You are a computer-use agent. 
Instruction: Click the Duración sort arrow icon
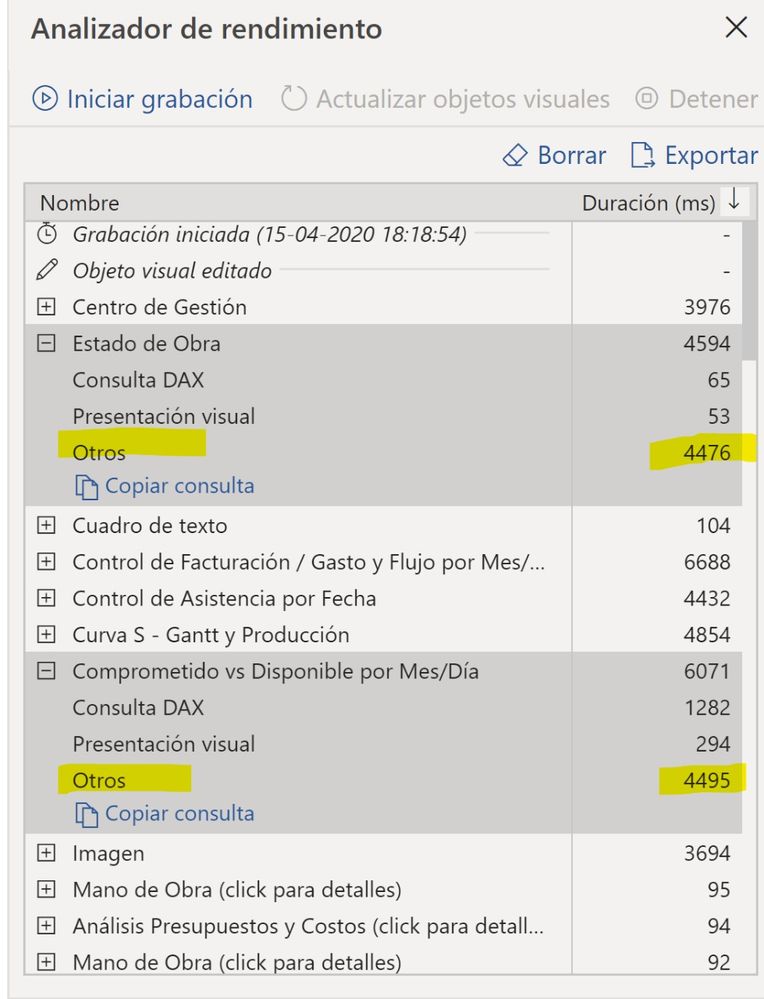pos(734,199)
